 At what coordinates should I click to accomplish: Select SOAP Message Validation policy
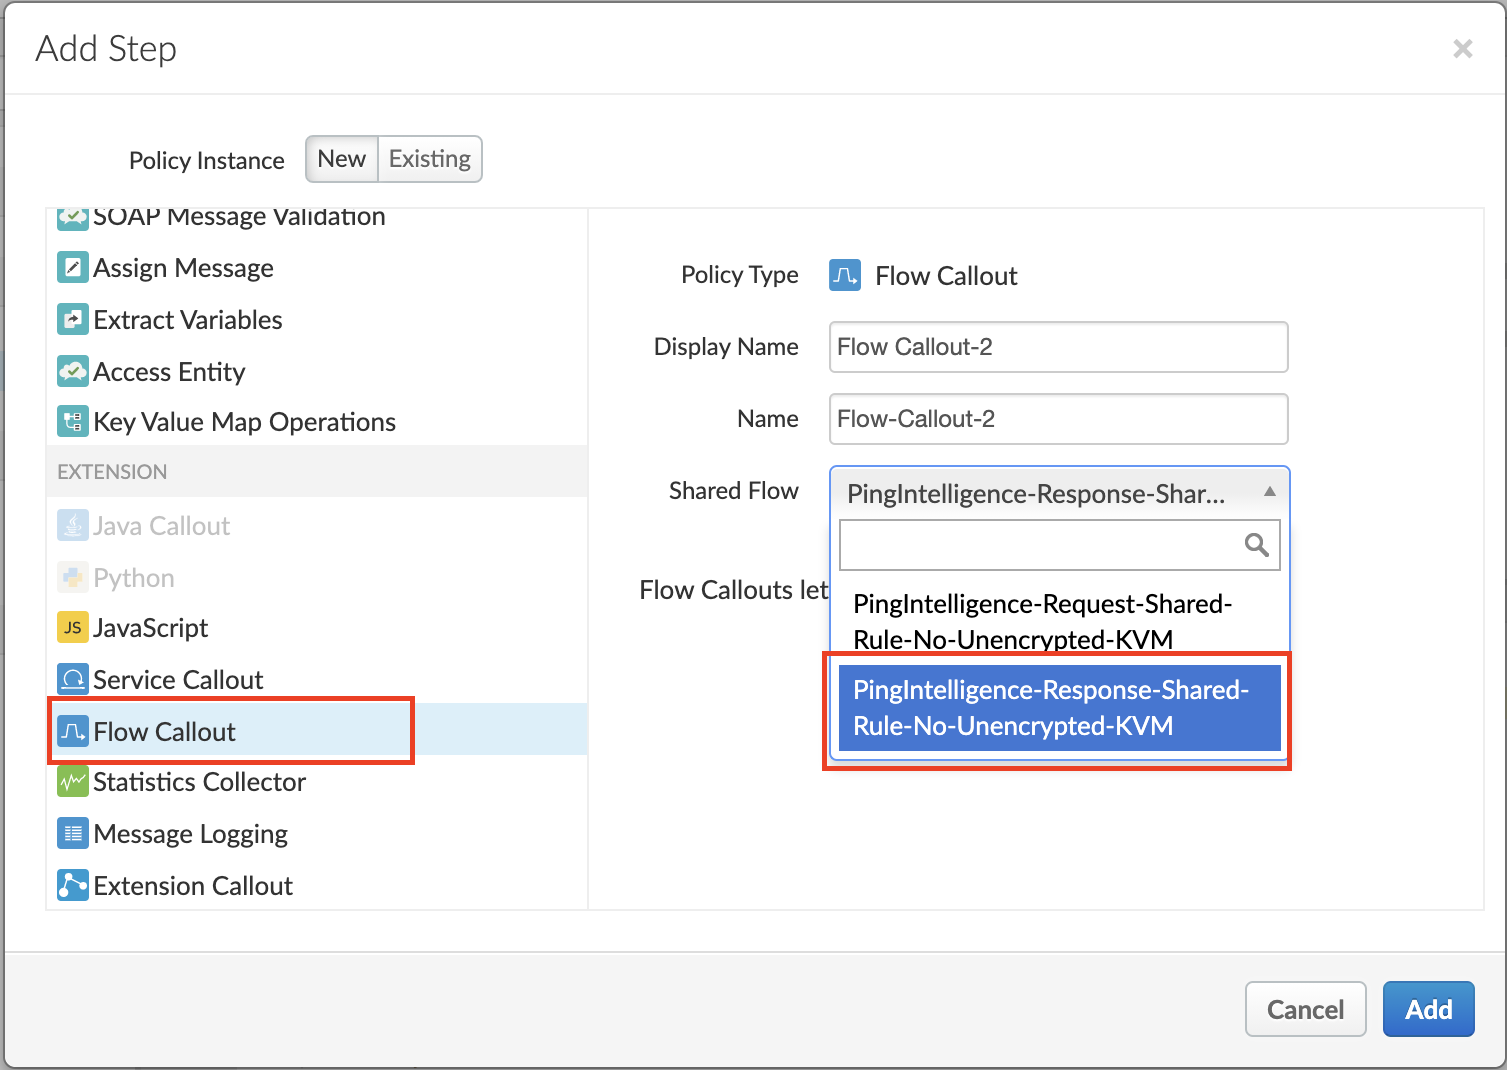tap(238, 218)
